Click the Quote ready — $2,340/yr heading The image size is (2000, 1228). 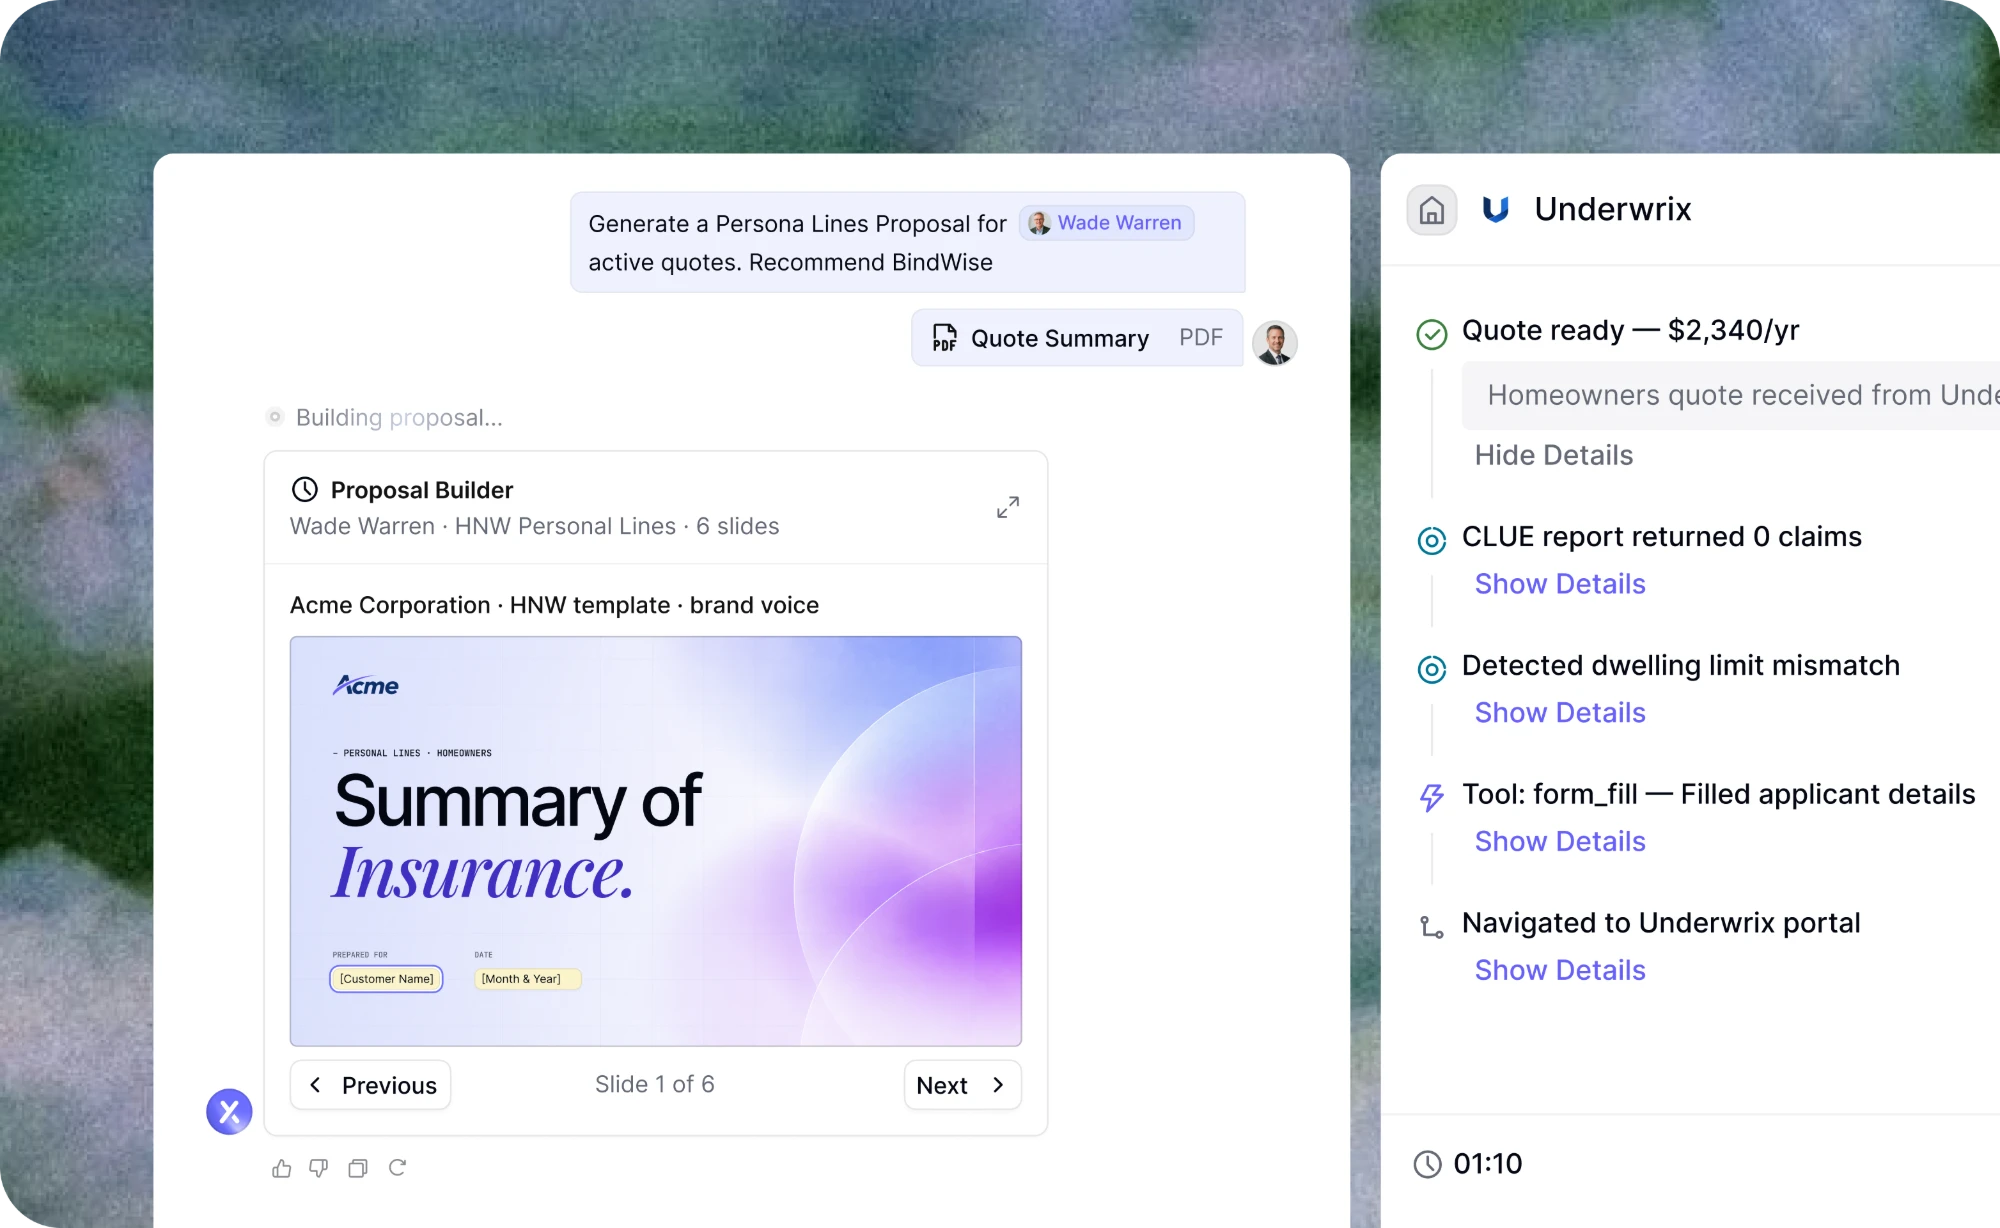coord(1630,330)
